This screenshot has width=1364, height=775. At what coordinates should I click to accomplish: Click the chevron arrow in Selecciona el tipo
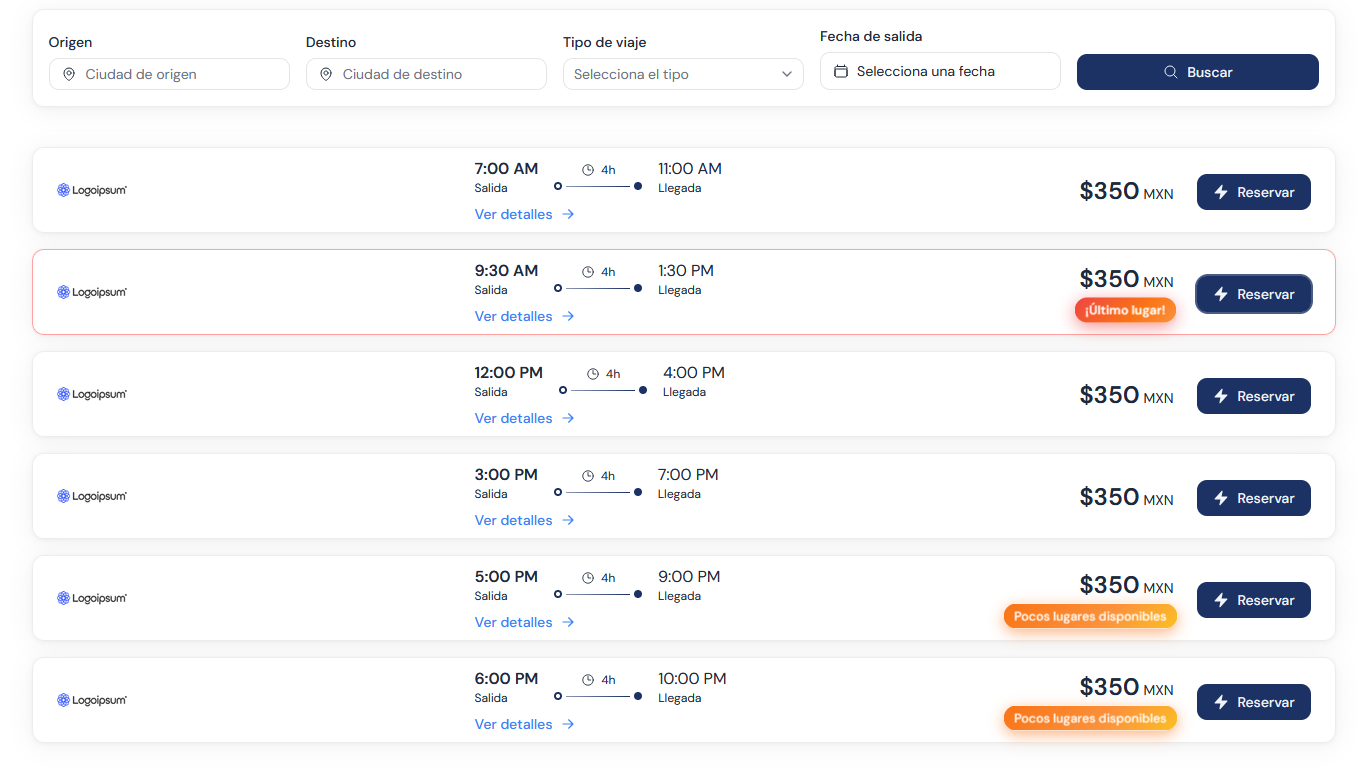(787, 74)
